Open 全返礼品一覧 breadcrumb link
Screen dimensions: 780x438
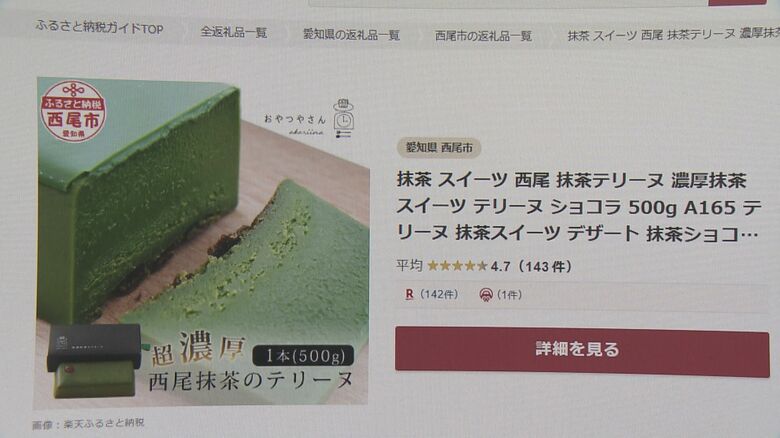tap(234, 32)
